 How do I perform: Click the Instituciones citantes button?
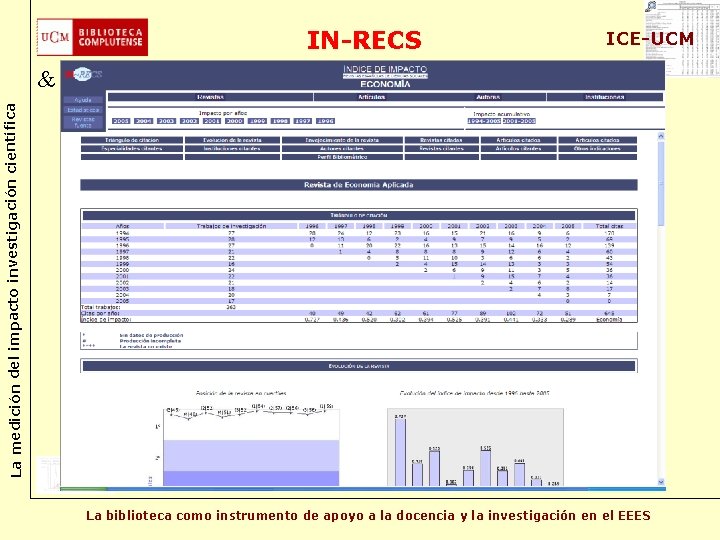tap(232, 149)
